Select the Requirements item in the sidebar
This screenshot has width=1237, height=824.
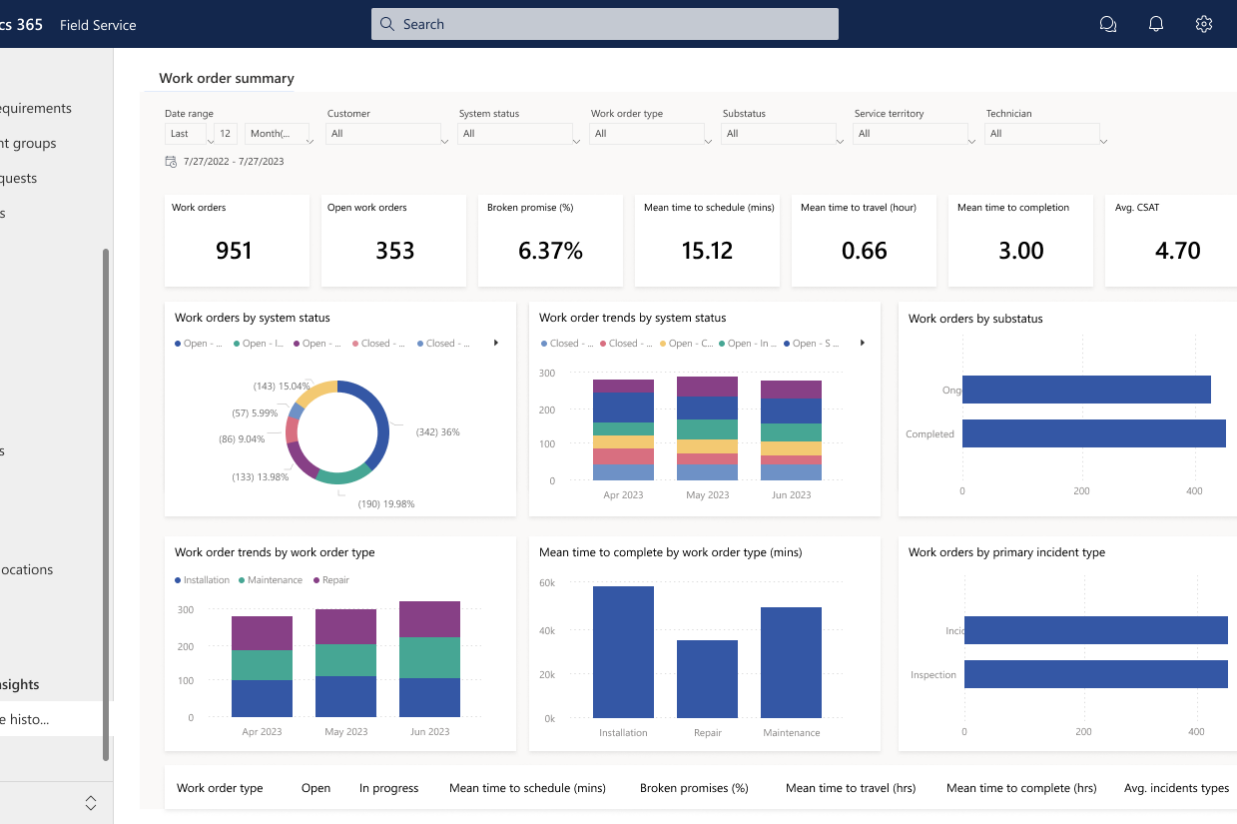pos(36,108)
